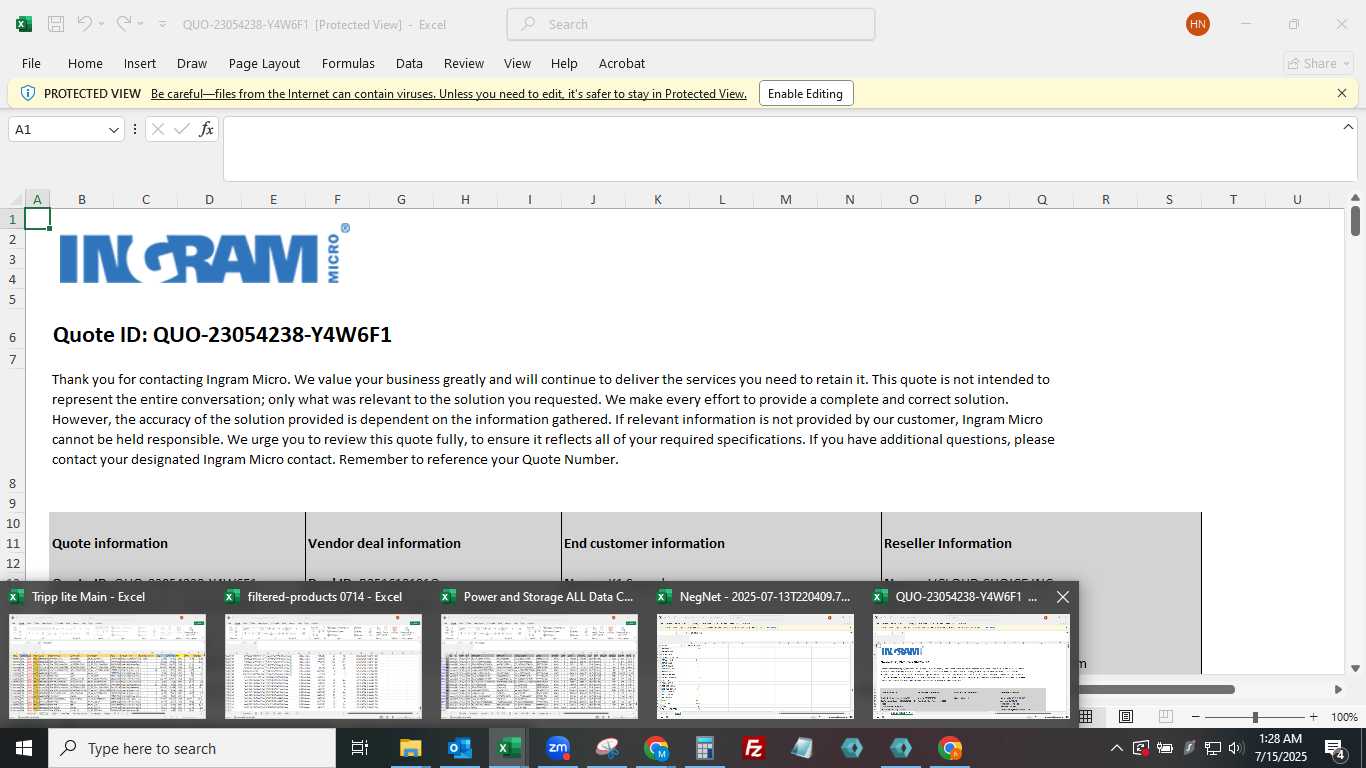Open the Data tab
The image size is (1366, 768).
409,63
